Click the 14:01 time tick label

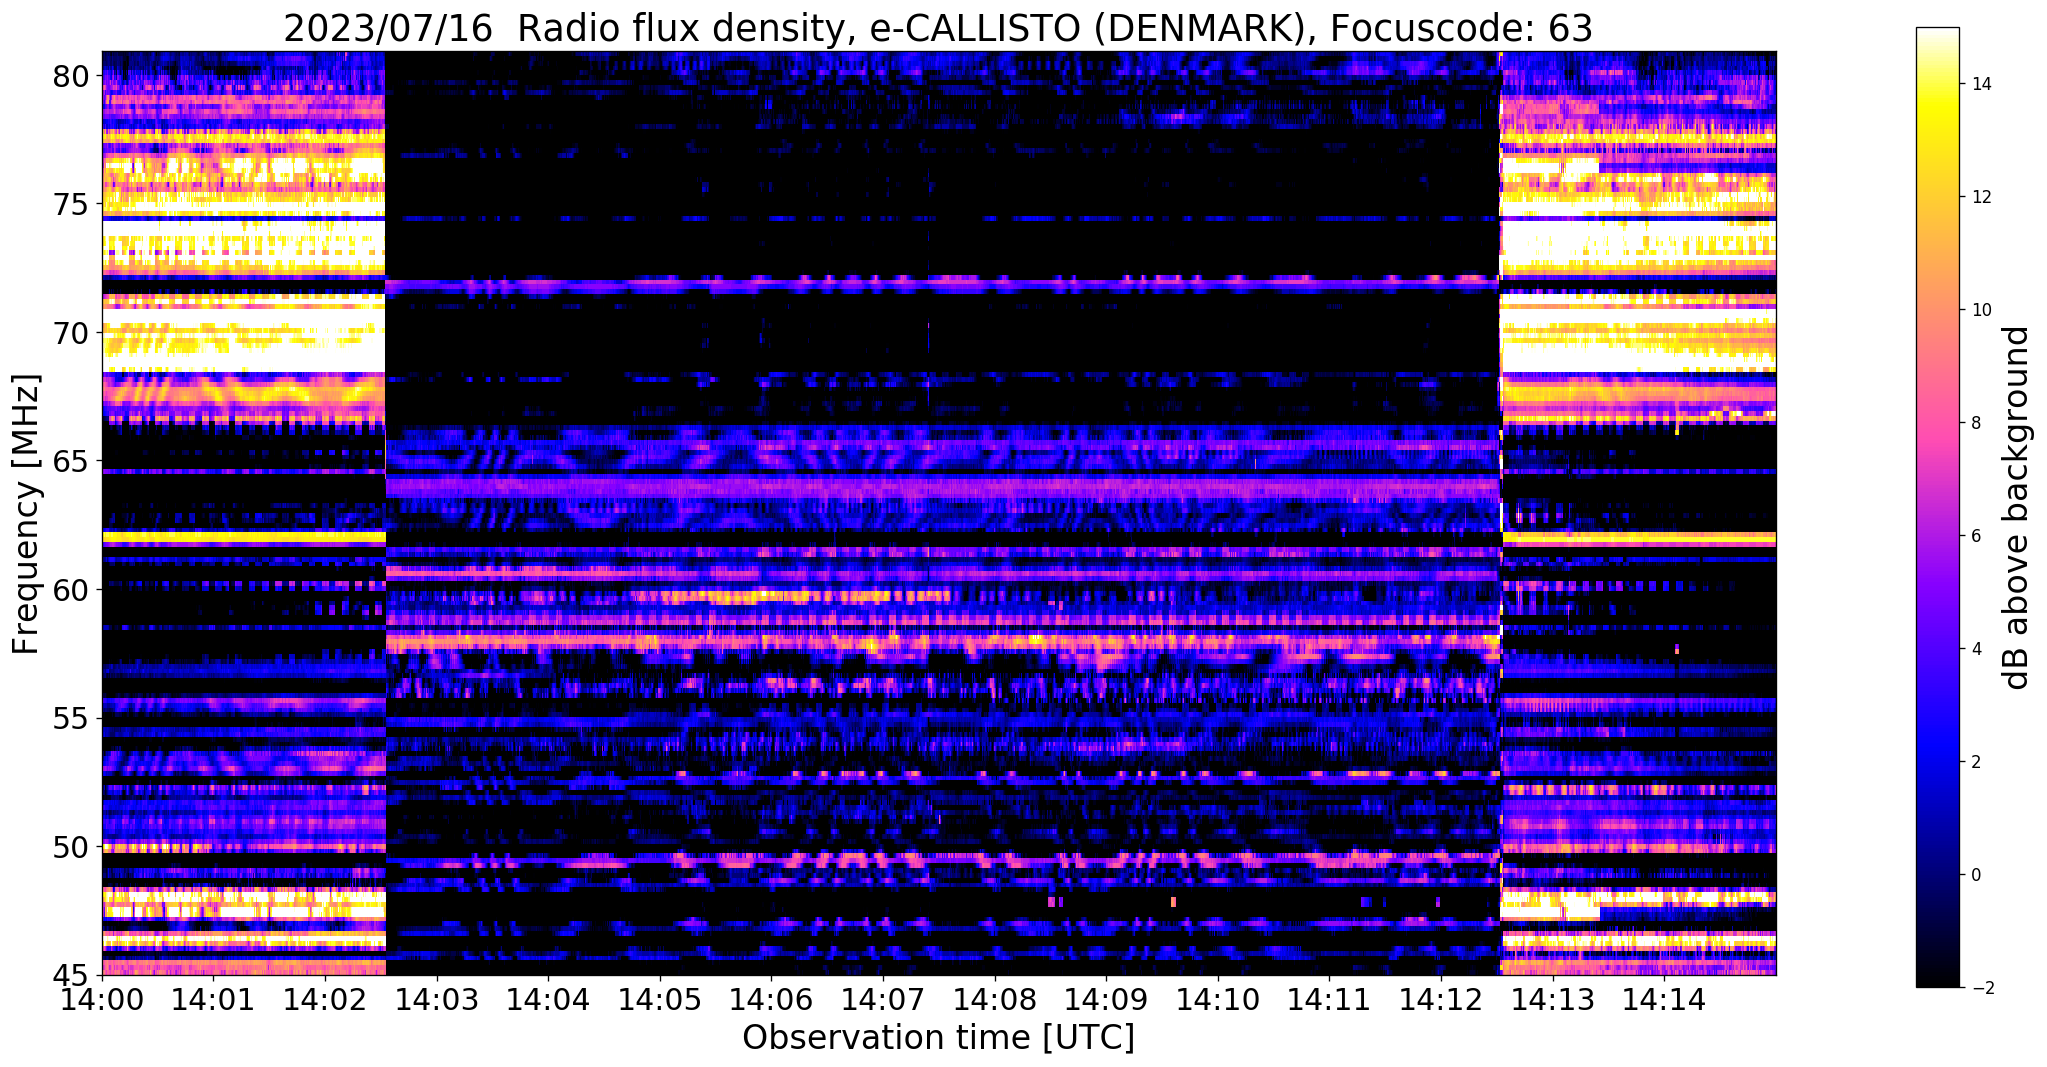coord(213,998)
